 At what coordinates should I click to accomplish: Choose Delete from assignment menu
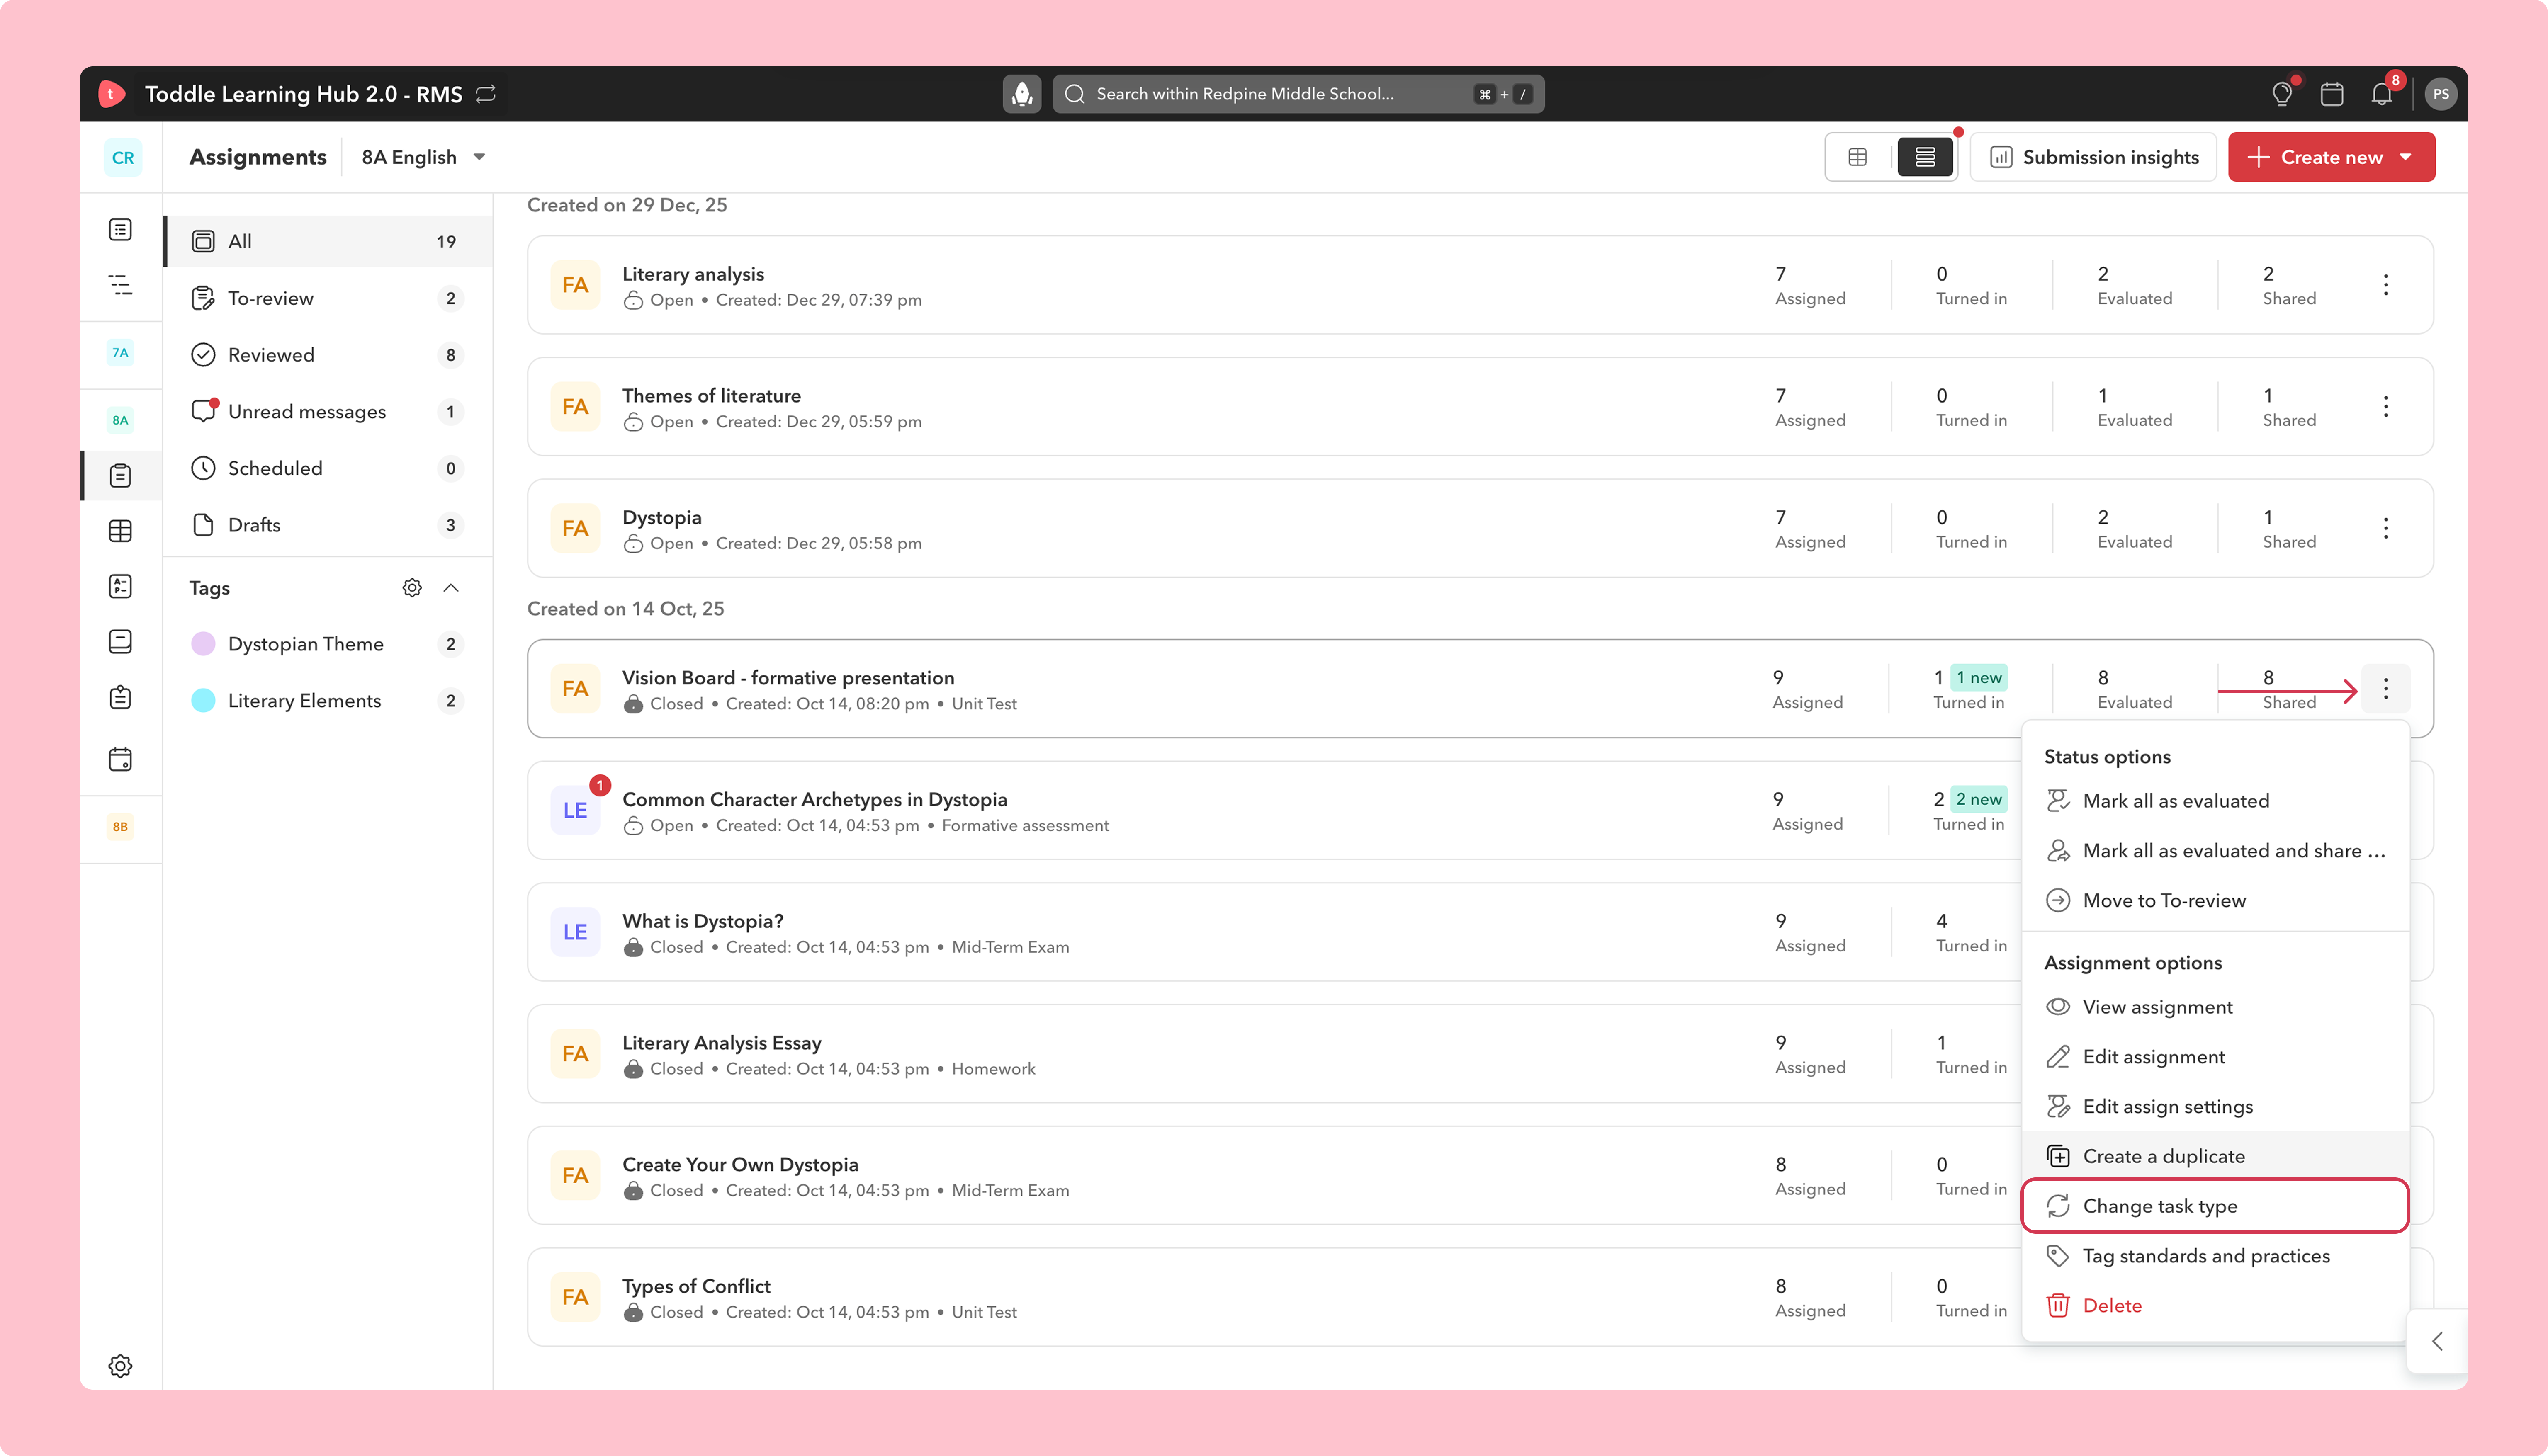[2214, 1306]
